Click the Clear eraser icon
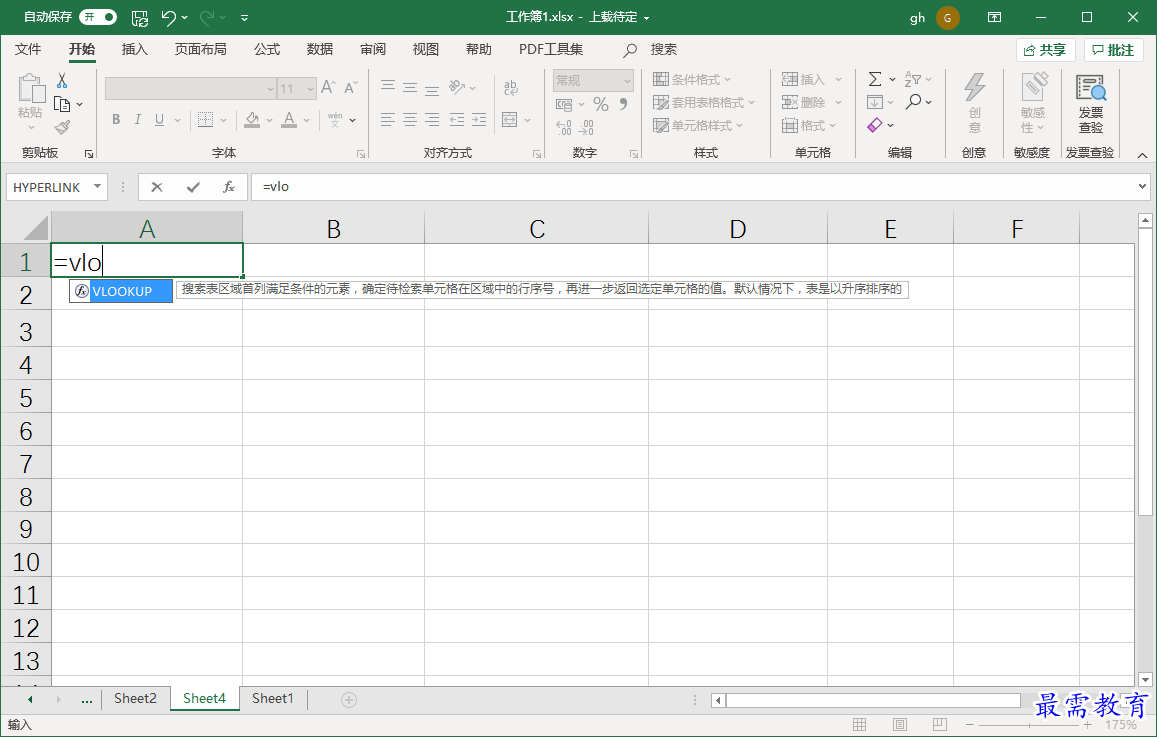Image resolution: width=1157 pixels, height=737 pixels. [875, 125]
